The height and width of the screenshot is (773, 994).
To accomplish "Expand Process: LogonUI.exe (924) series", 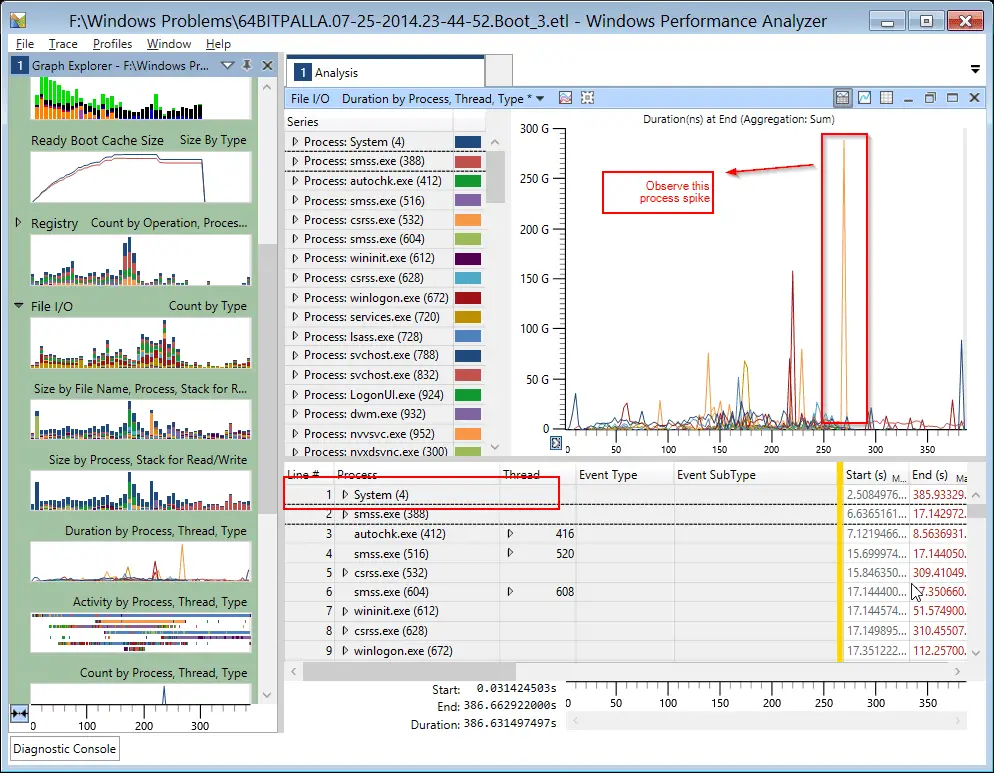I will coord(295,394).
